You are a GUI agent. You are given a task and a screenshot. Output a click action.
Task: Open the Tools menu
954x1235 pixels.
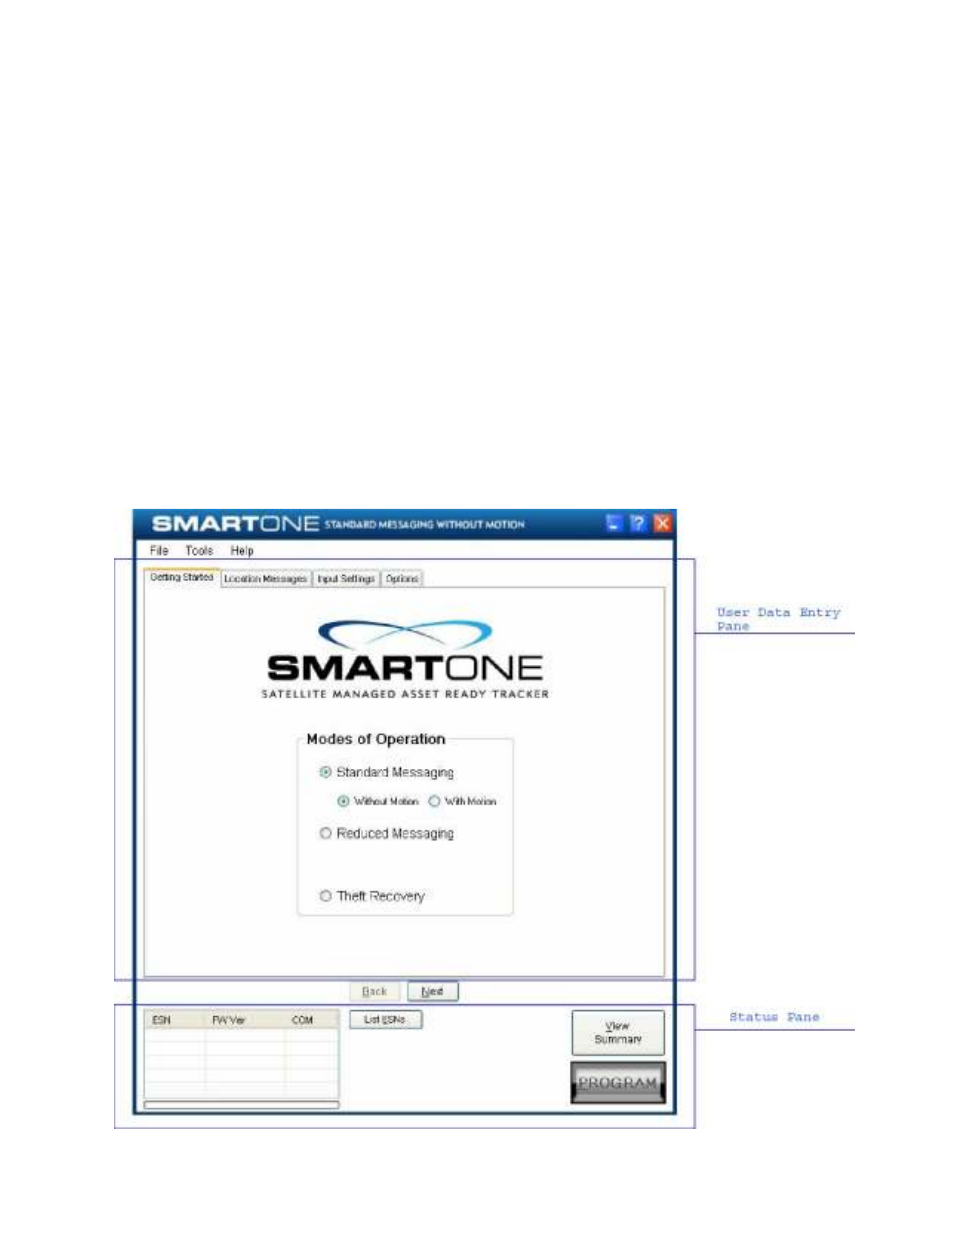(199, 550)
